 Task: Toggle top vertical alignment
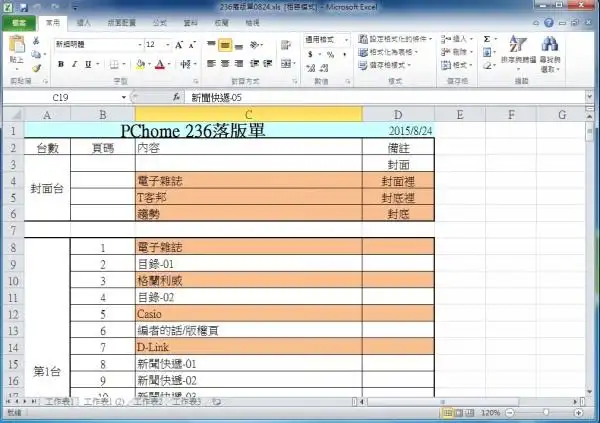211,45
